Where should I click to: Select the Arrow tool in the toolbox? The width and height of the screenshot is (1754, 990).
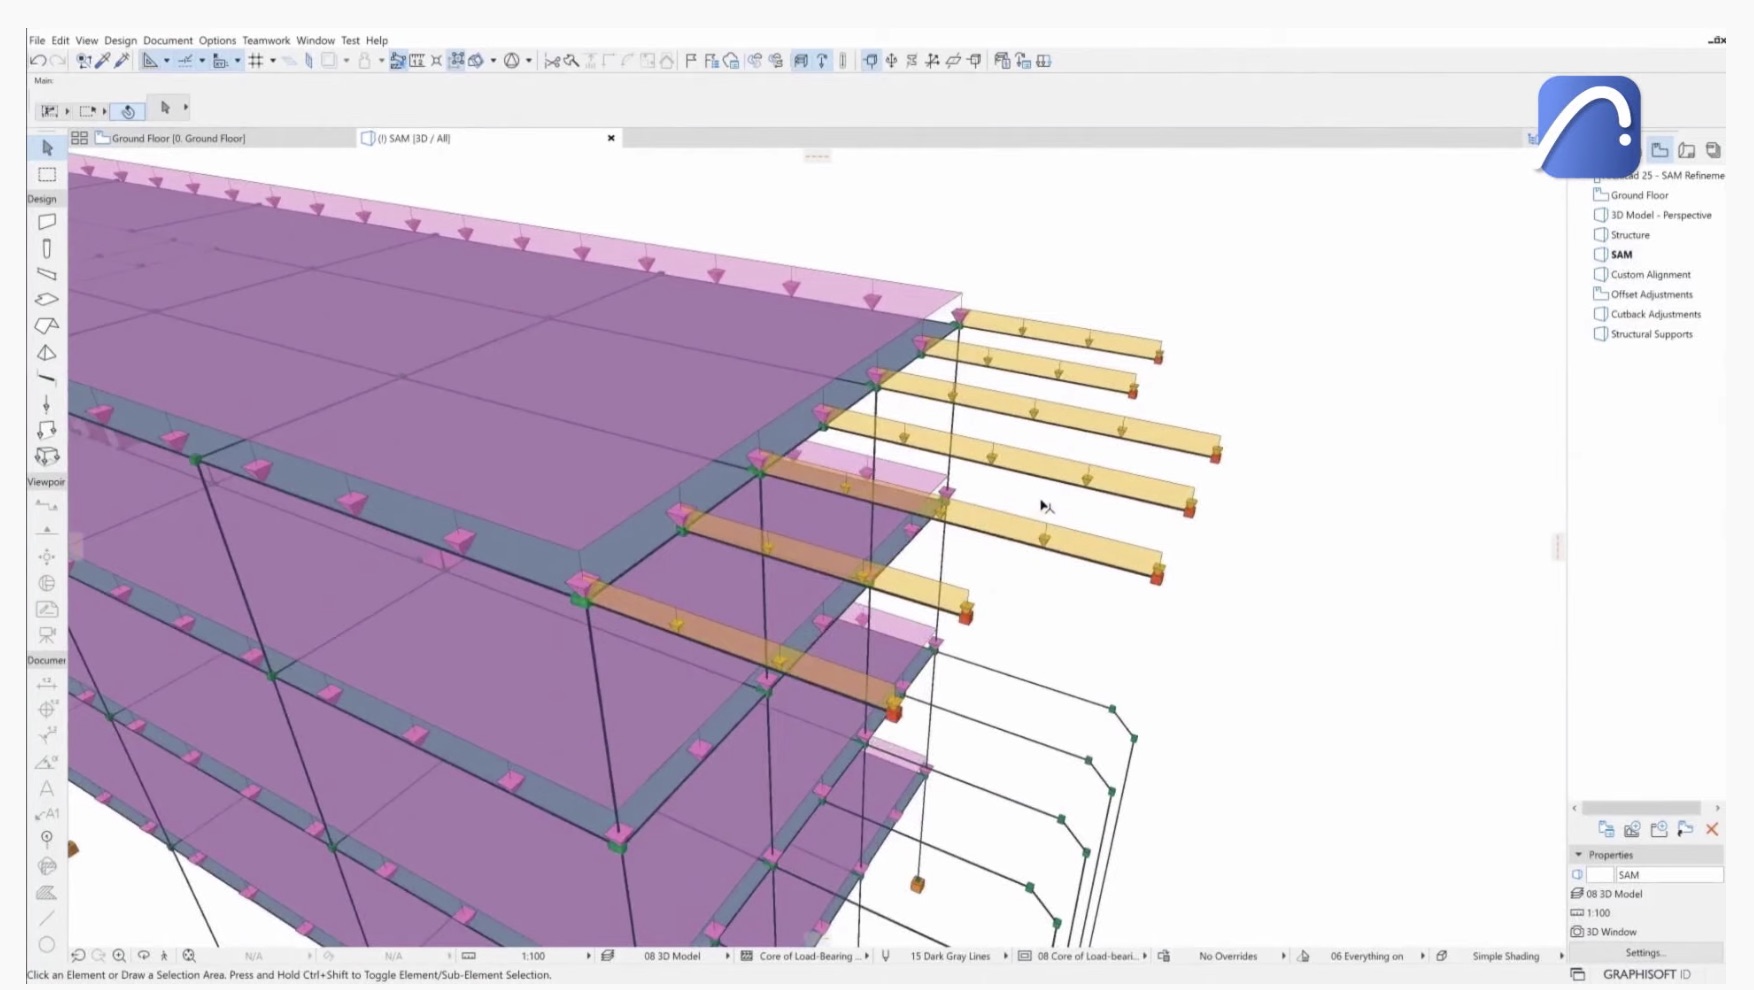pyautogui.click(x=47, y=148)
